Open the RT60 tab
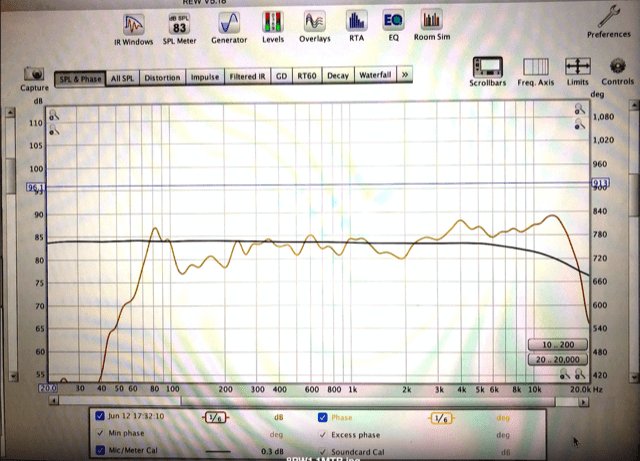Image resolution: width=640 pixels, height=461 pixels. [x=307, y=76]
